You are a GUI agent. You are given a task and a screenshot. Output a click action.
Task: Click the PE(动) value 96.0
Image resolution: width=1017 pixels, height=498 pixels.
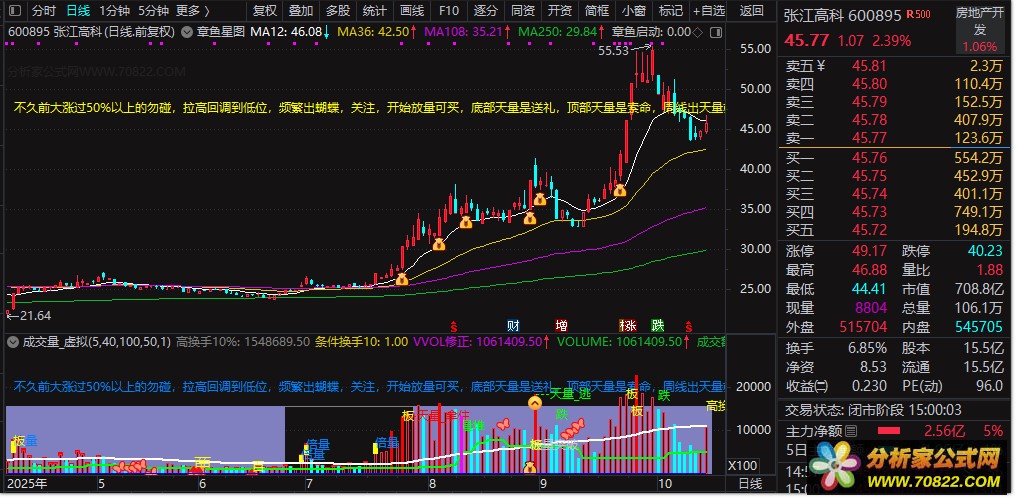coord(989,386)
